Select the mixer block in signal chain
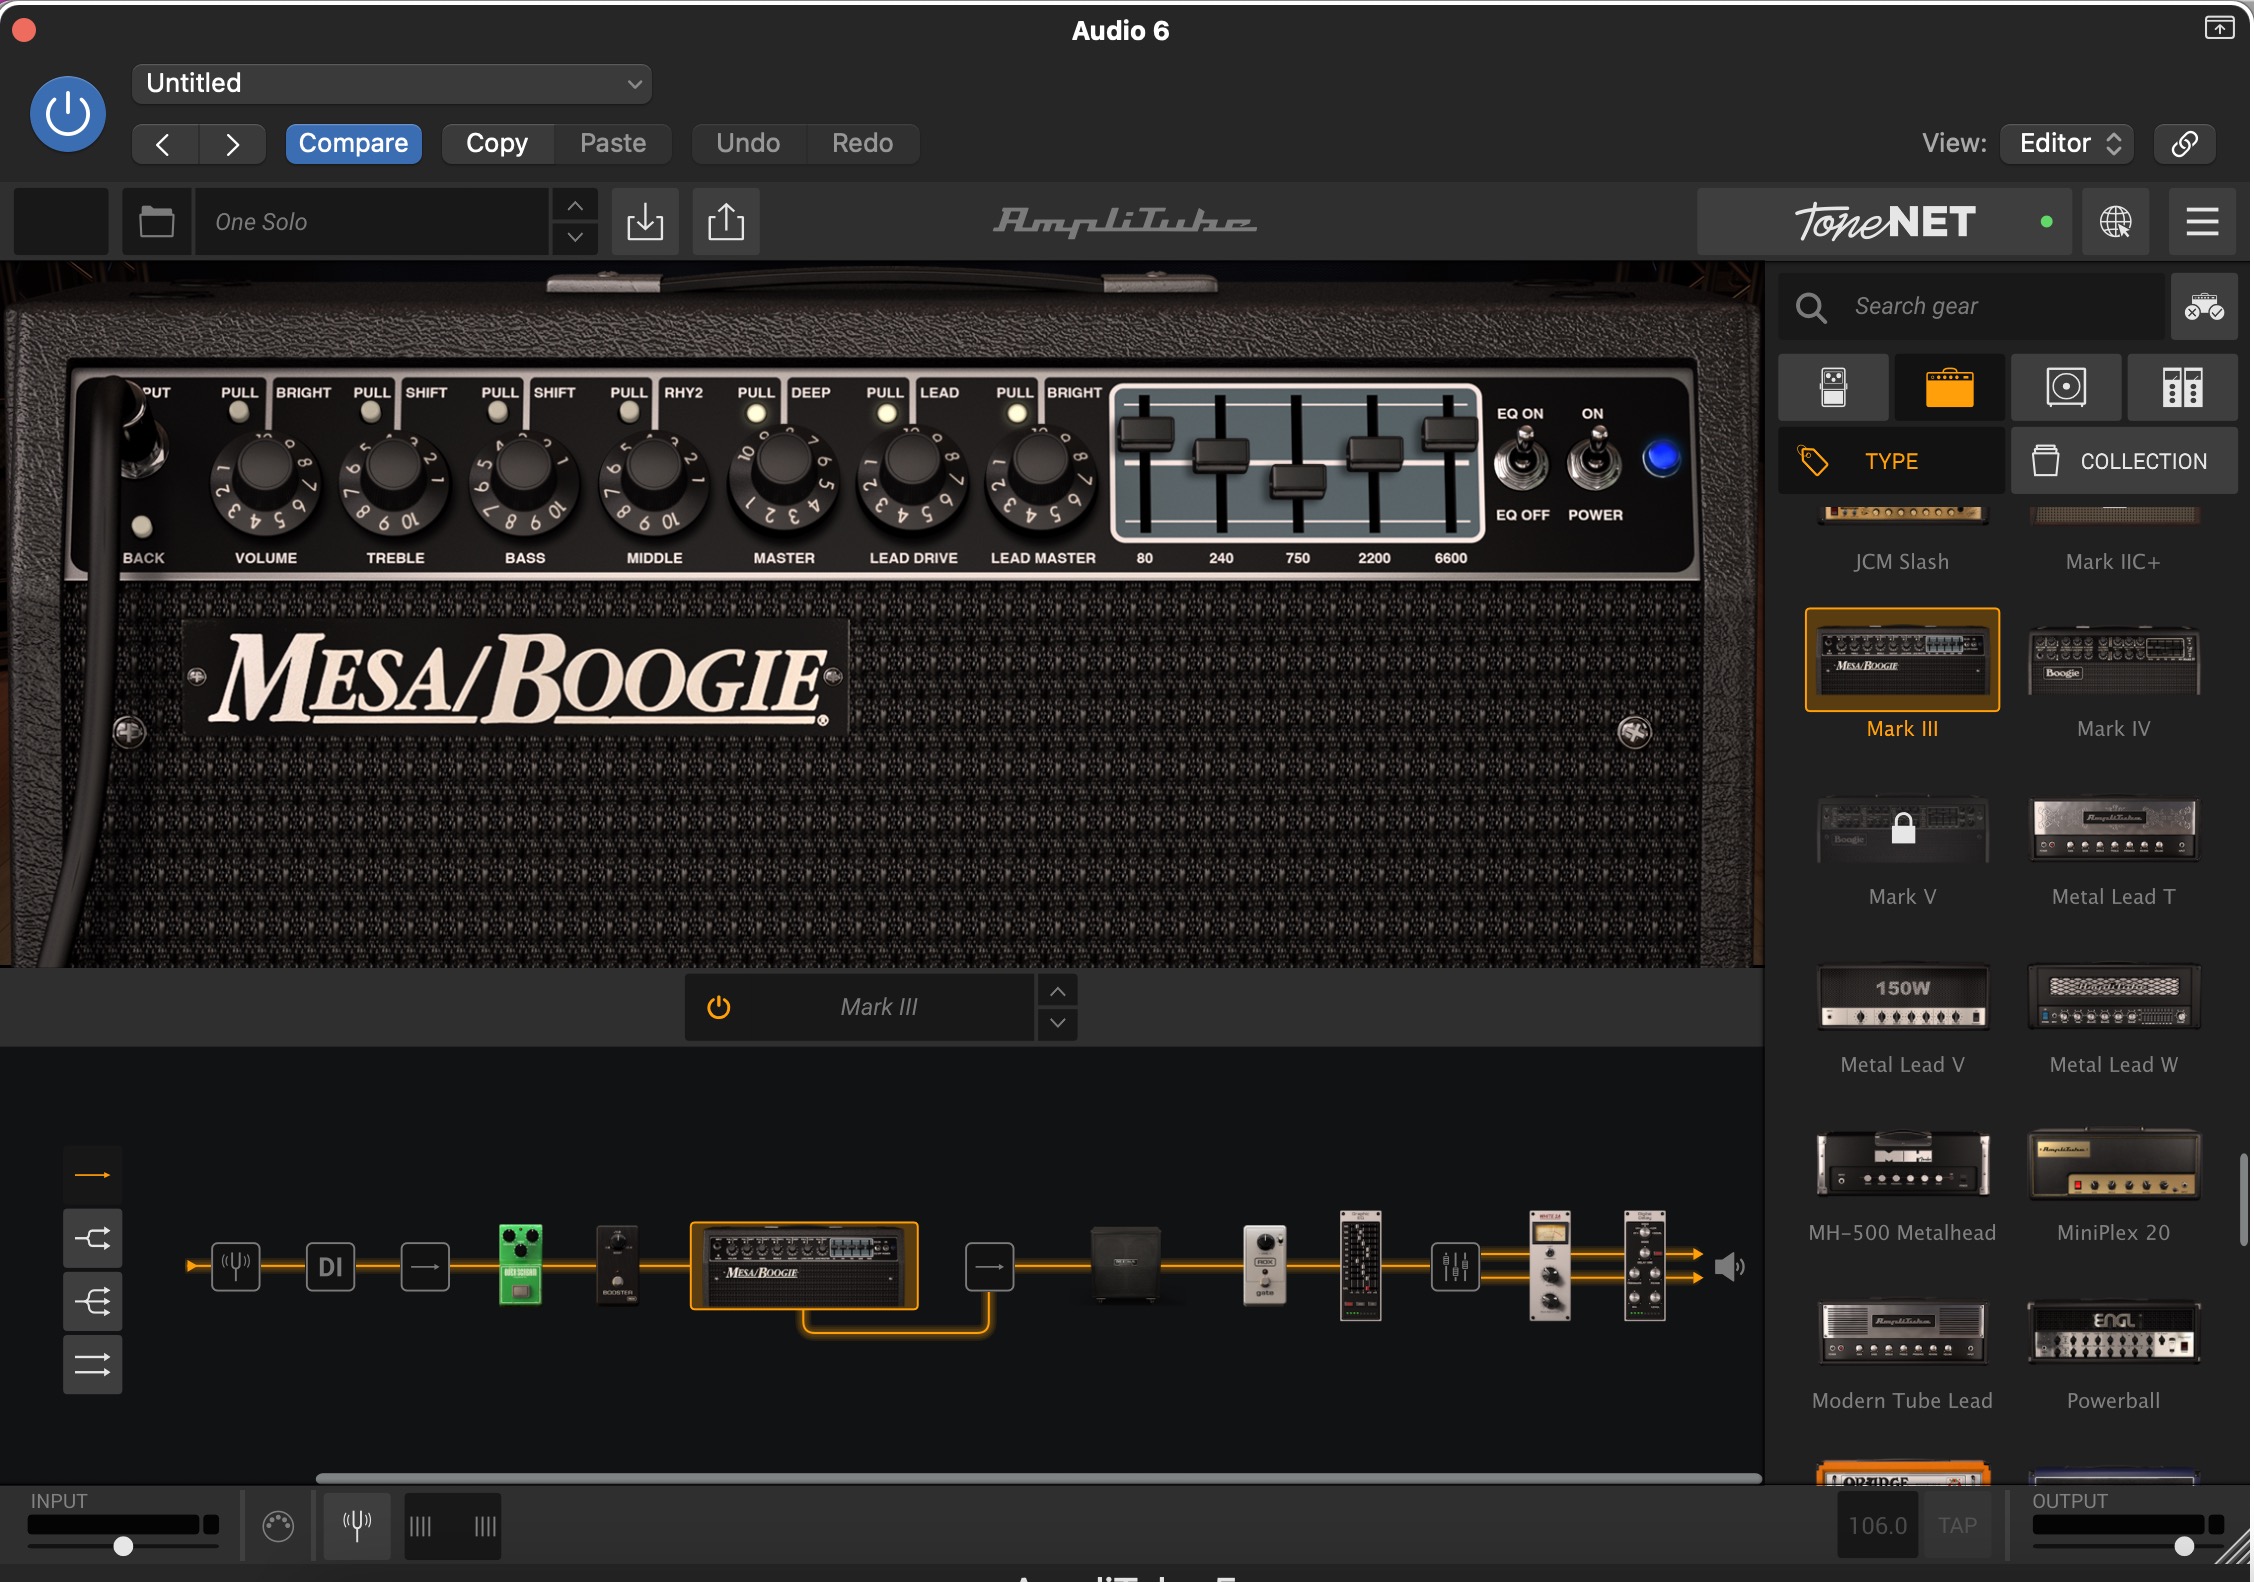The height and width of the screenshot is (1582, 2254). pyautogui.click(x=1455, y=1266)
